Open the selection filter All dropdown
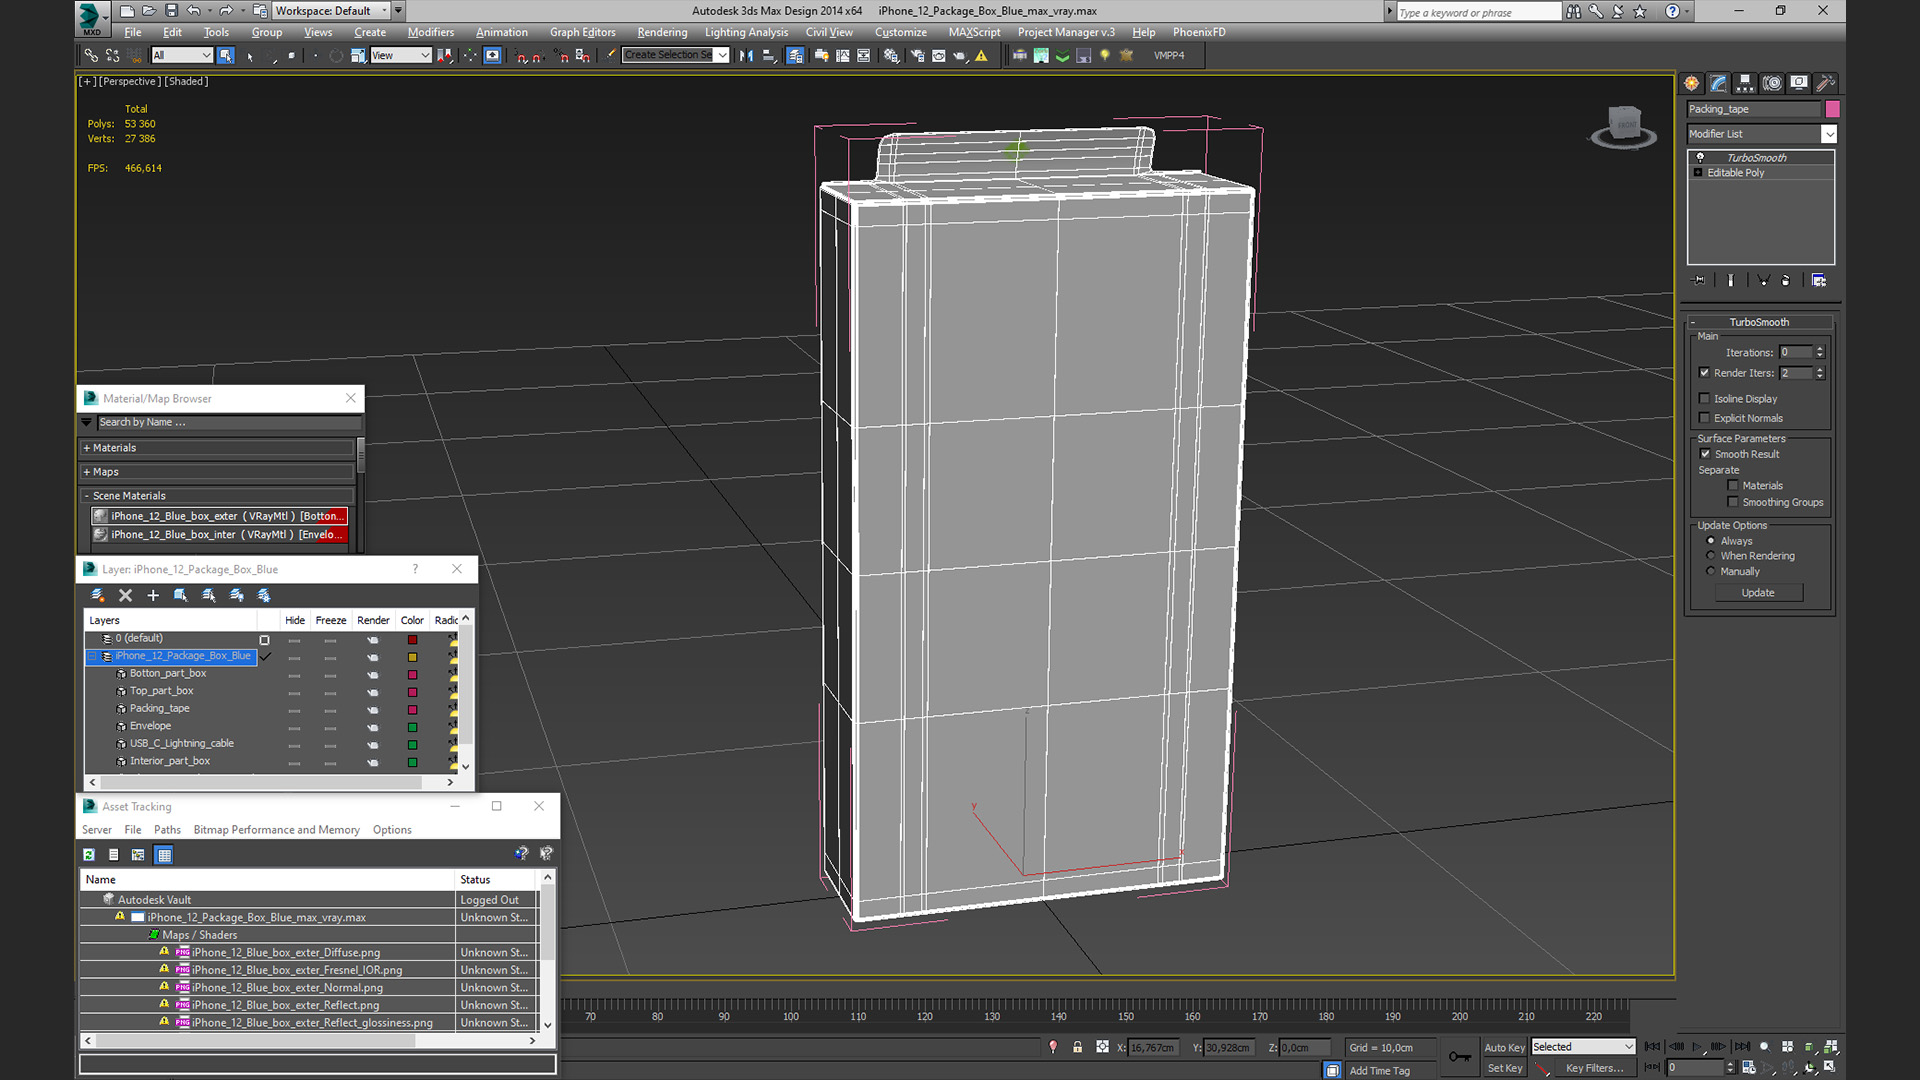Viewport: 1920px width, 1080px height. (182, 56)
